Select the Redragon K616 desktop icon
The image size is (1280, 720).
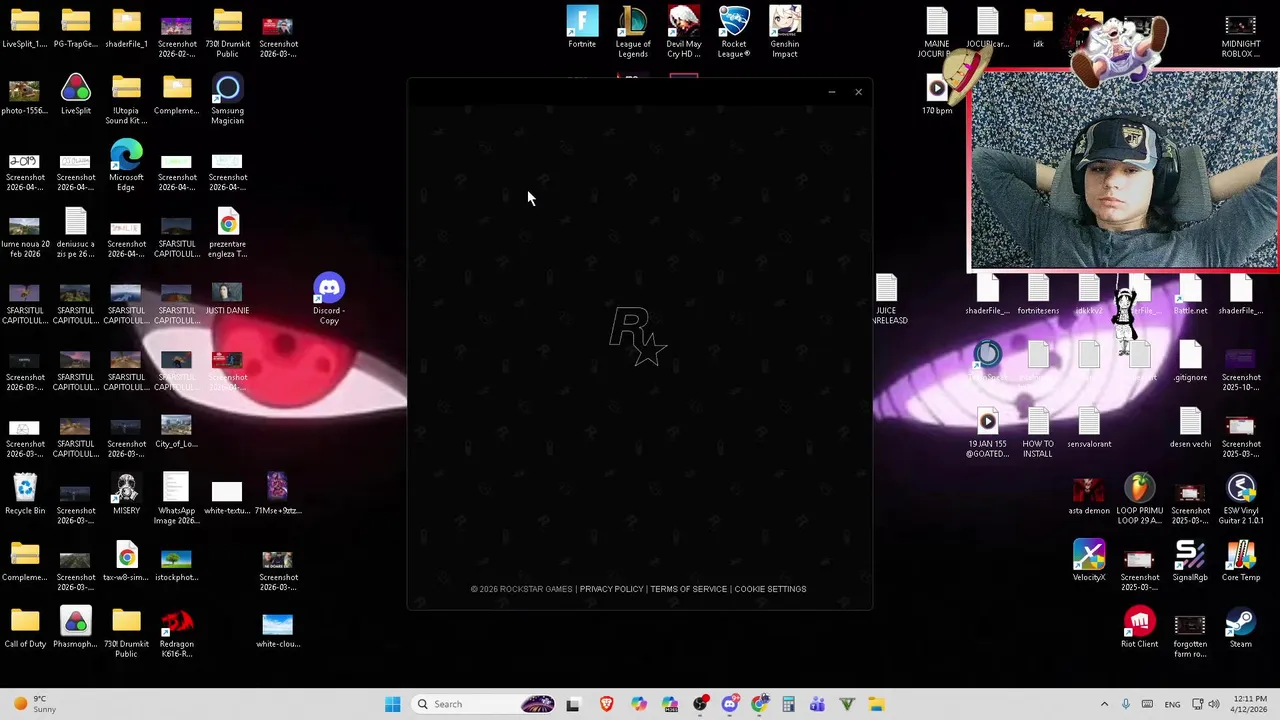click(176, 632)
